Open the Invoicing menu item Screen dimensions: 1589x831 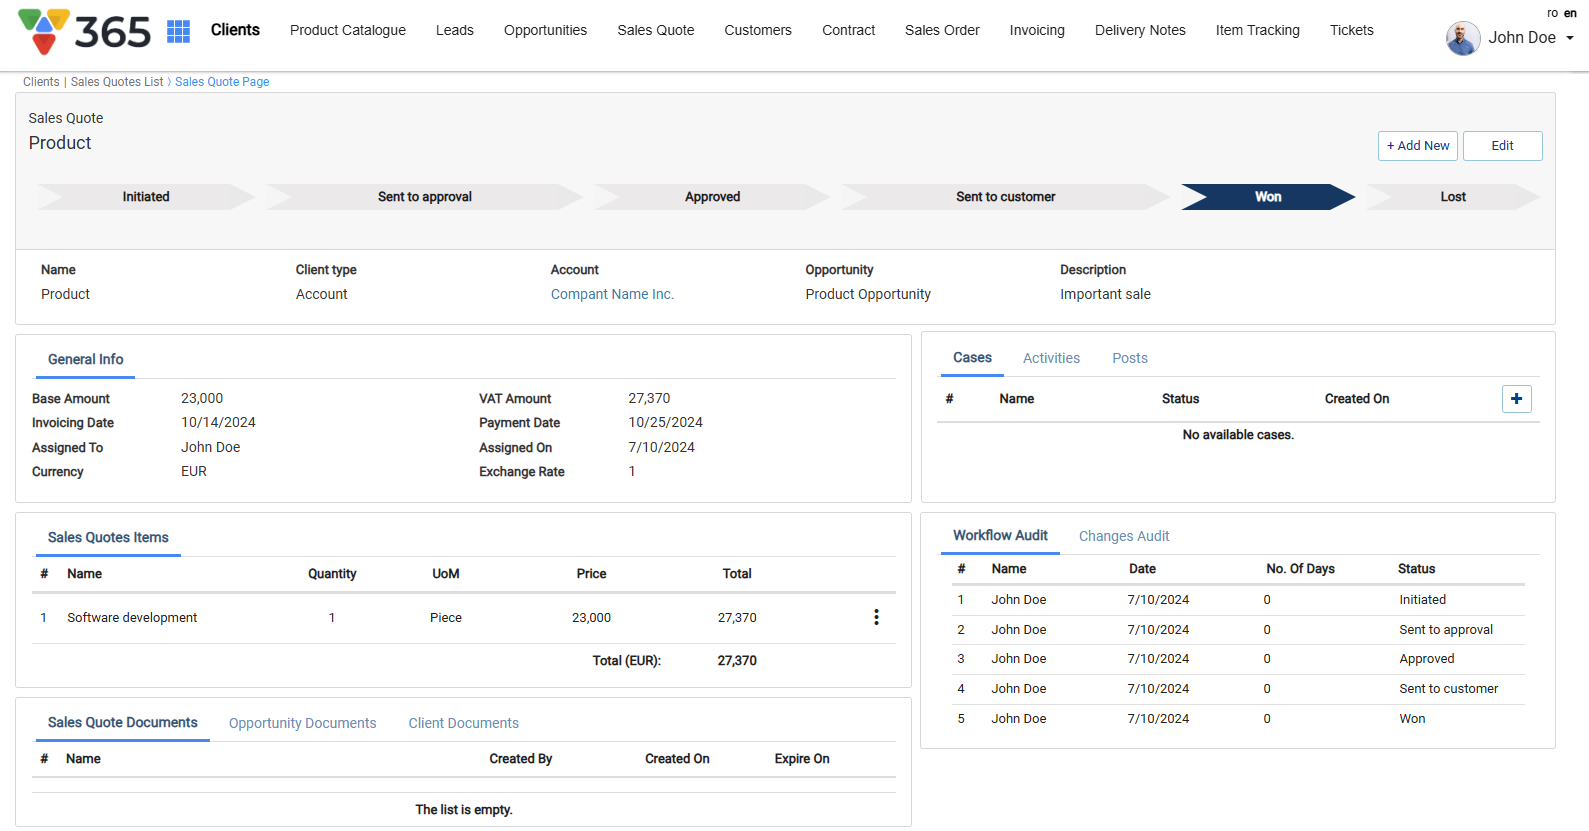coord(1036,30)
